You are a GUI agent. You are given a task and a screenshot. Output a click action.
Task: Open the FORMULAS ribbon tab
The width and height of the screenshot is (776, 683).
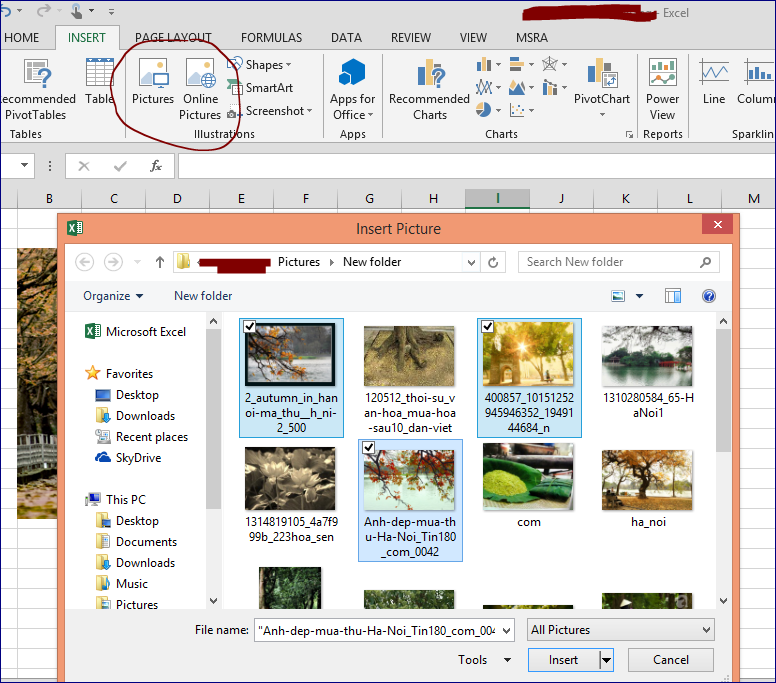271,38
